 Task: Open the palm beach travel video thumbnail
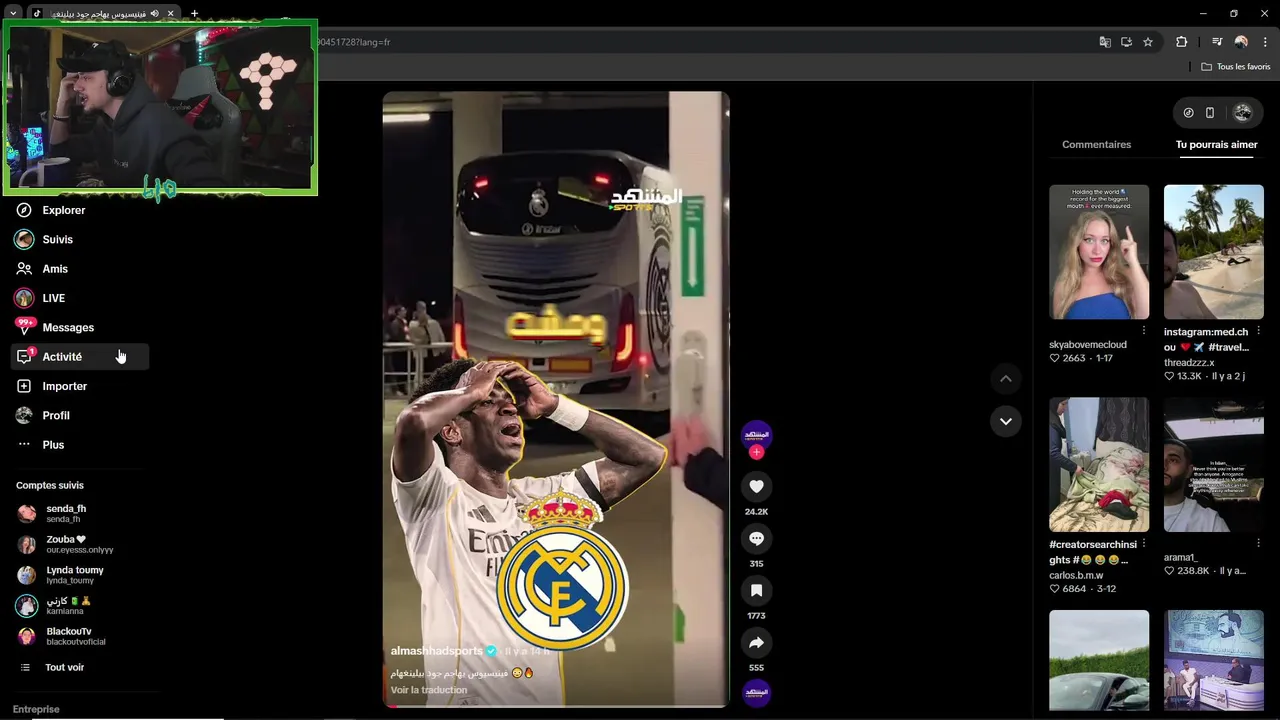coord(1214,252)
